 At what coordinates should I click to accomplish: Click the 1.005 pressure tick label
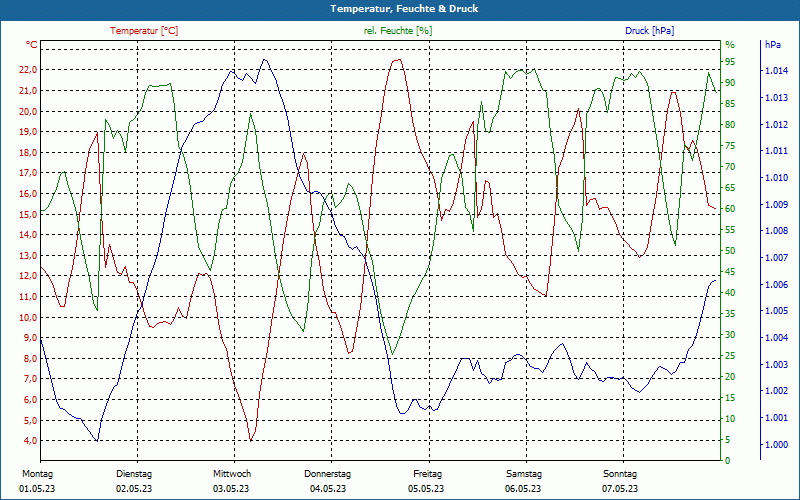point(776,311)
